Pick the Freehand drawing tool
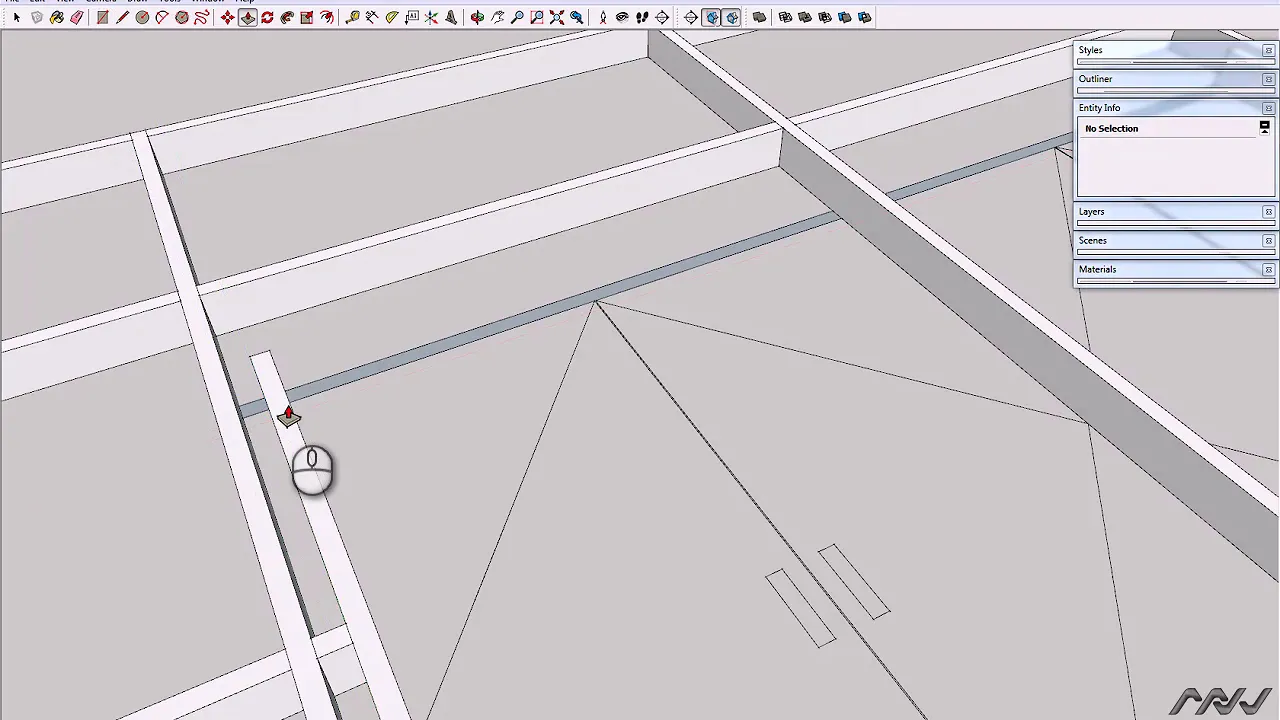This screenshot has height=720, width=1280. (x=202, y=17)
